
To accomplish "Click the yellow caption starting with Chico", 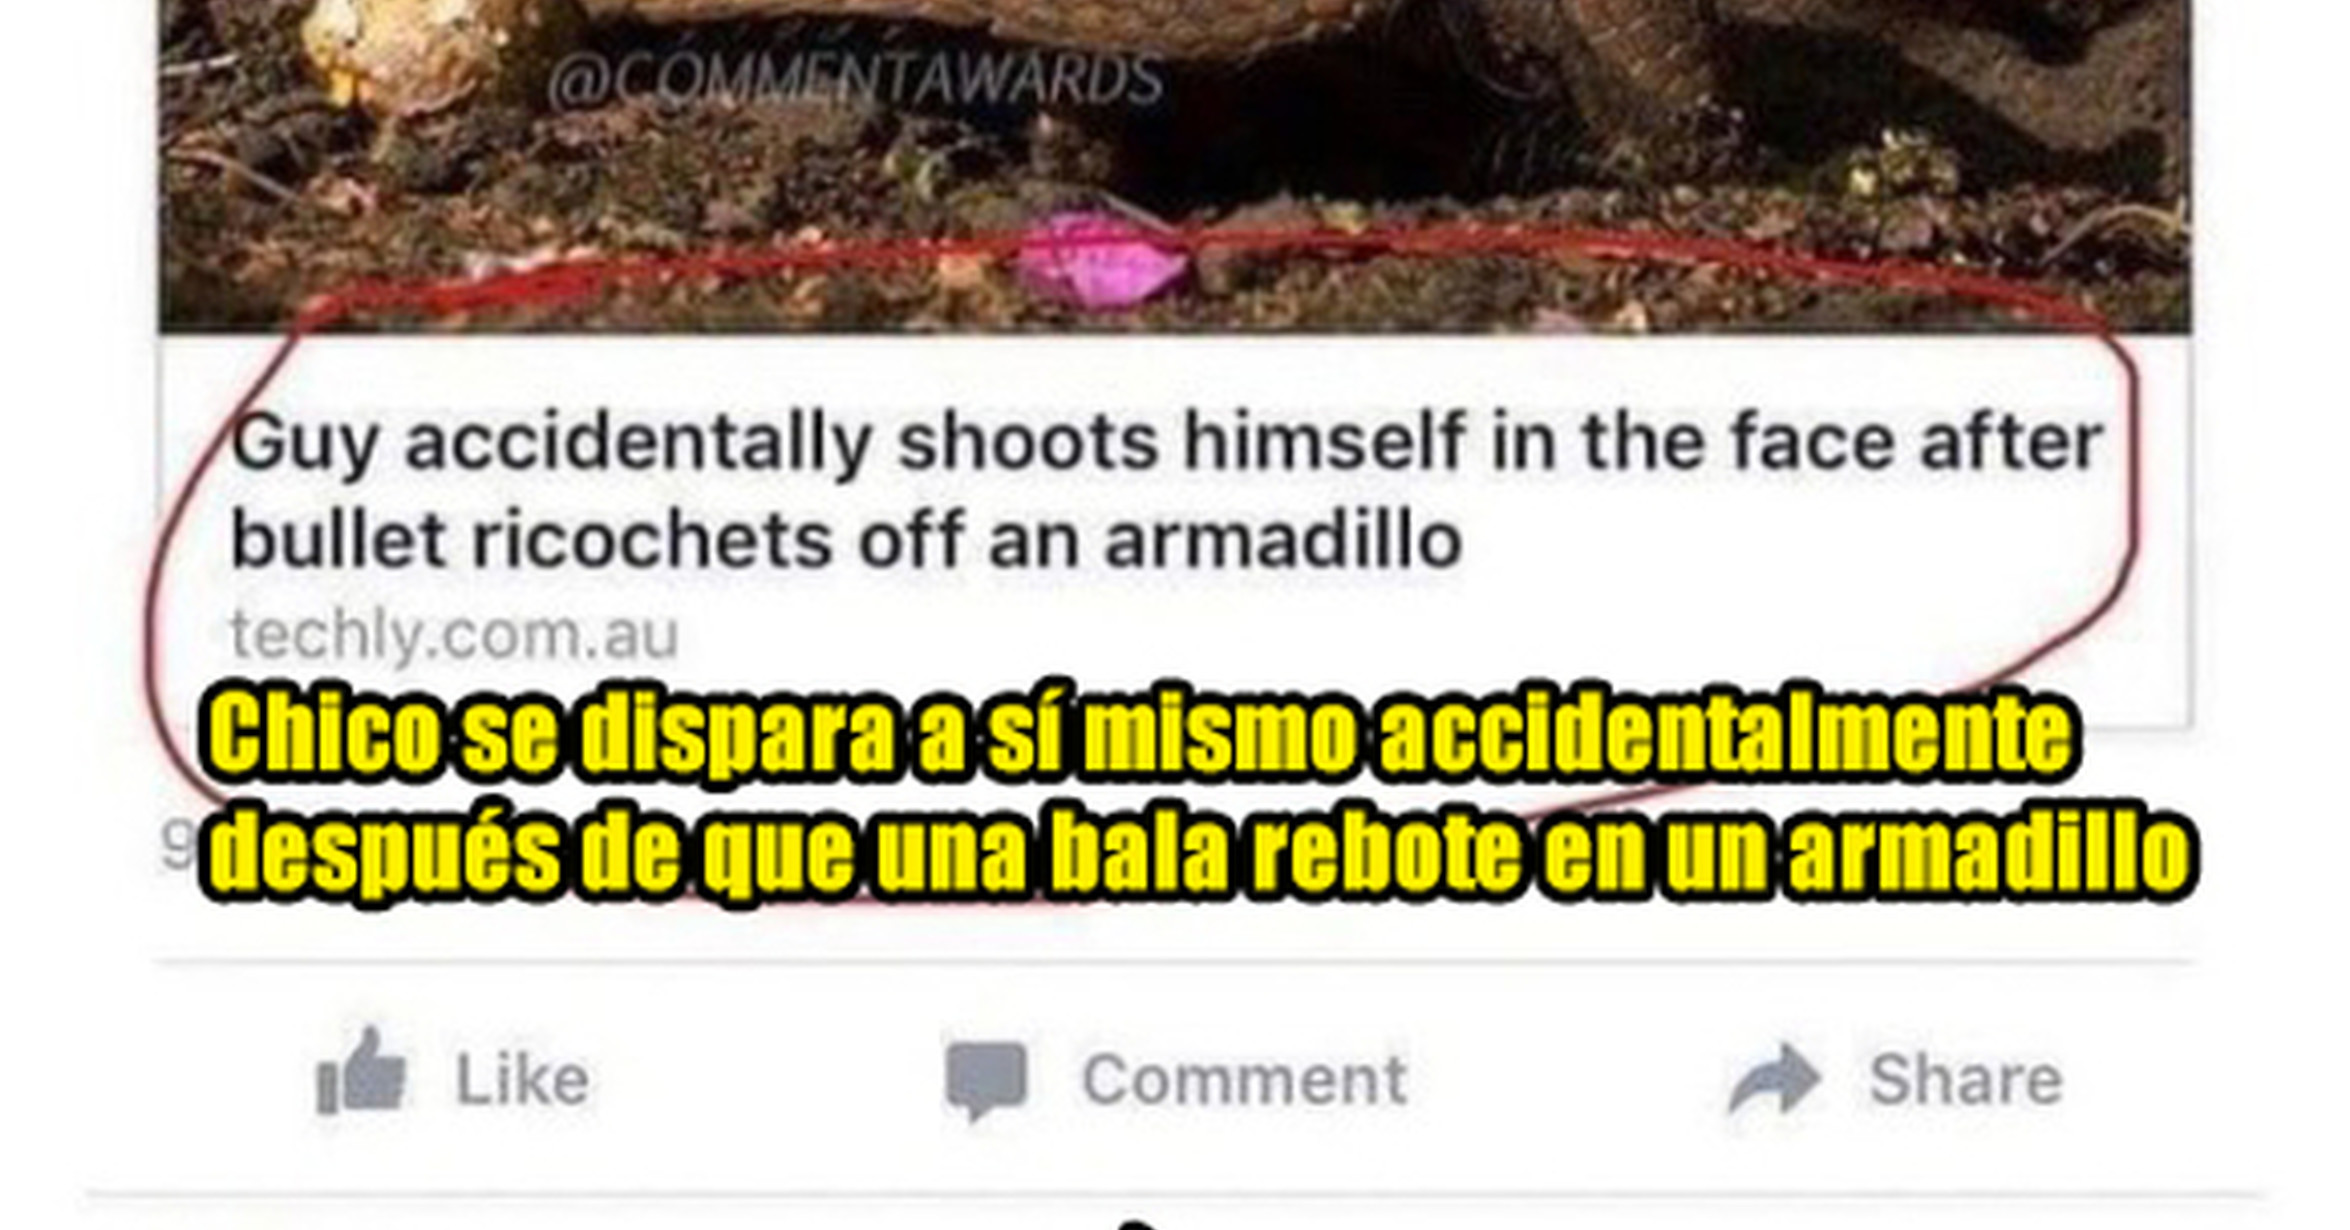I will click(x=1140, y=735).
